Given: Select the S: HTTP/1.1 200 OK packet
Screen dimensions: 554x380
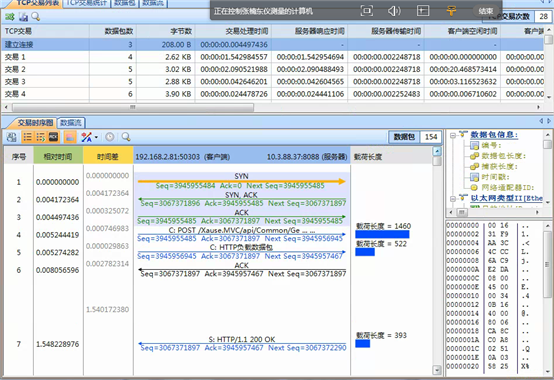Looking at the screenshot, I should 241,343.
